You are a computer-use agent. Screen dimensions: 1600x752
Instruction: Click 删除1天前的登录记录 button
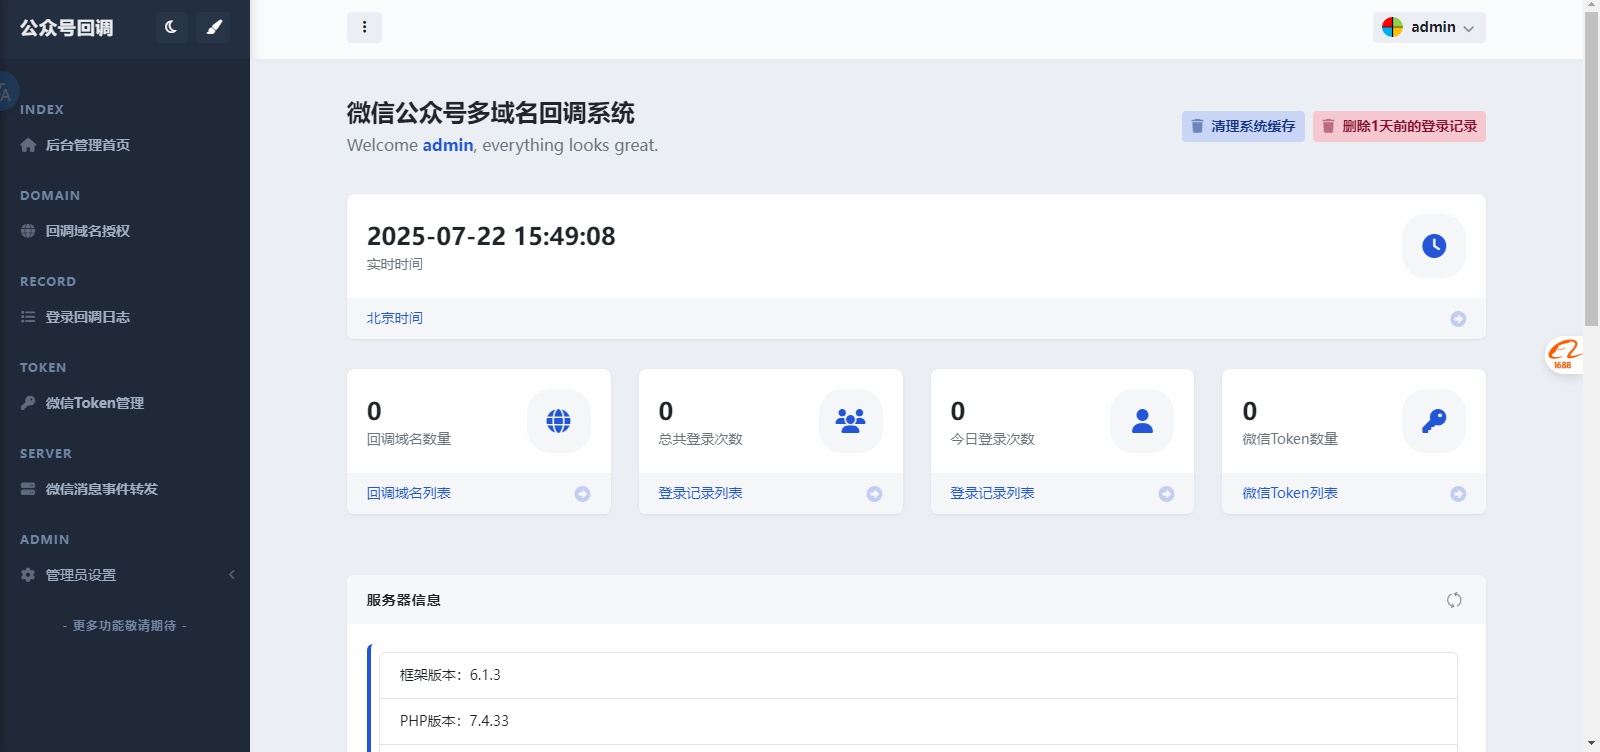pos(1399,126)
